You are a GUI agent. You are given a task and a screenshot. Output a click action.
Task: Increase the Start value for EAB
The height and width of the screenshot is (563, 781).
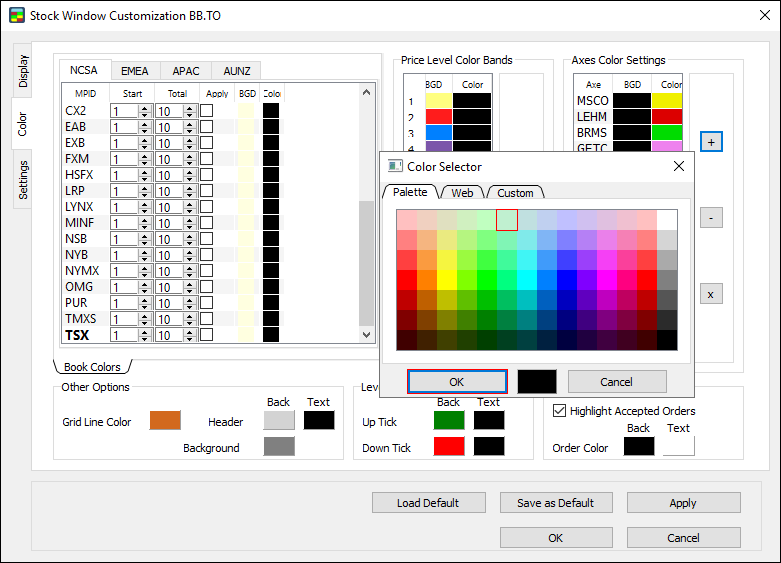[145, 124]
